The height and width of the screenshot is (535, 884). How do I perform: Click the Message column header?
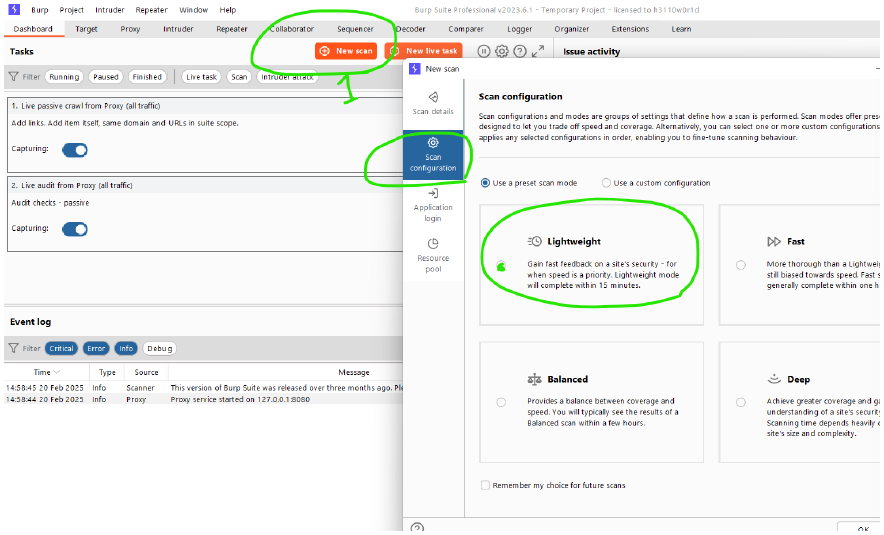click(353, 372)
